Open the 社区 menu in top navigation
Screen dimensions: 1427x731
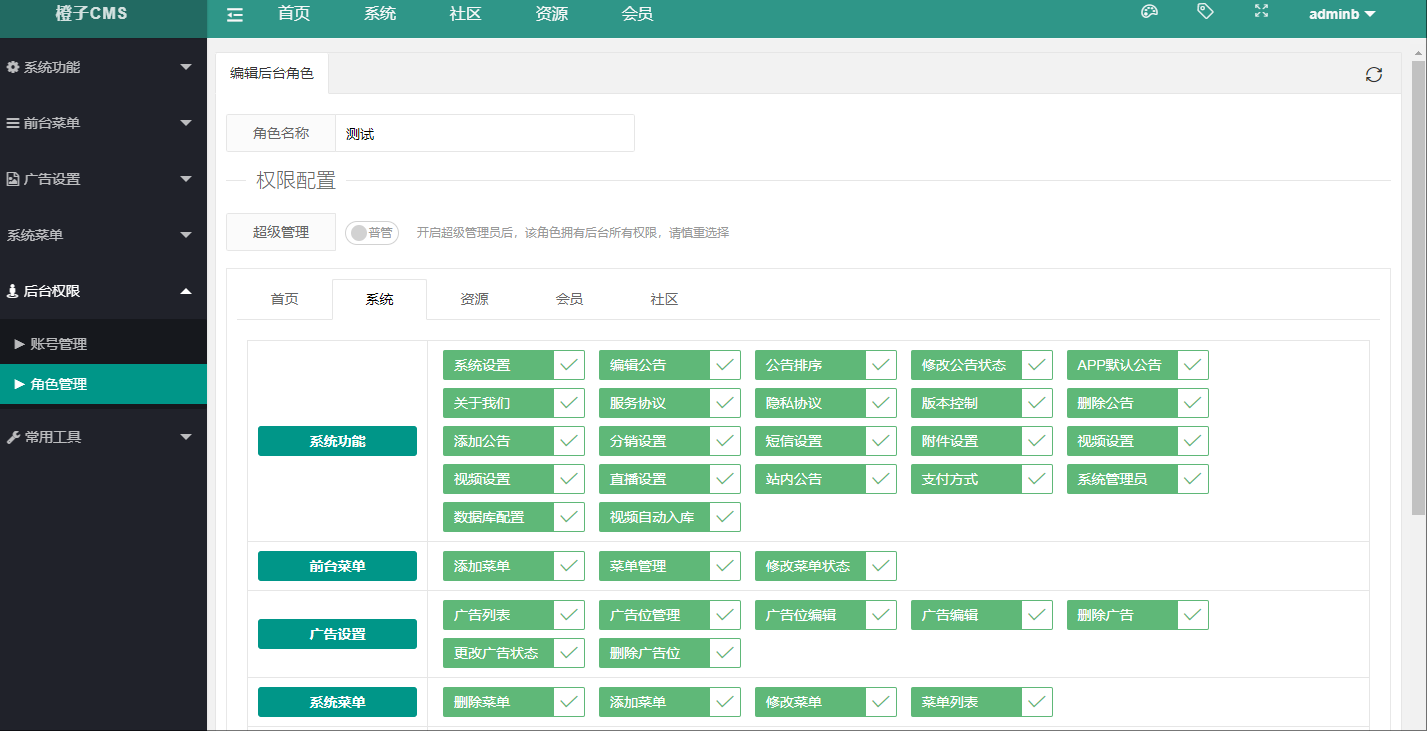tap(464, 14)
